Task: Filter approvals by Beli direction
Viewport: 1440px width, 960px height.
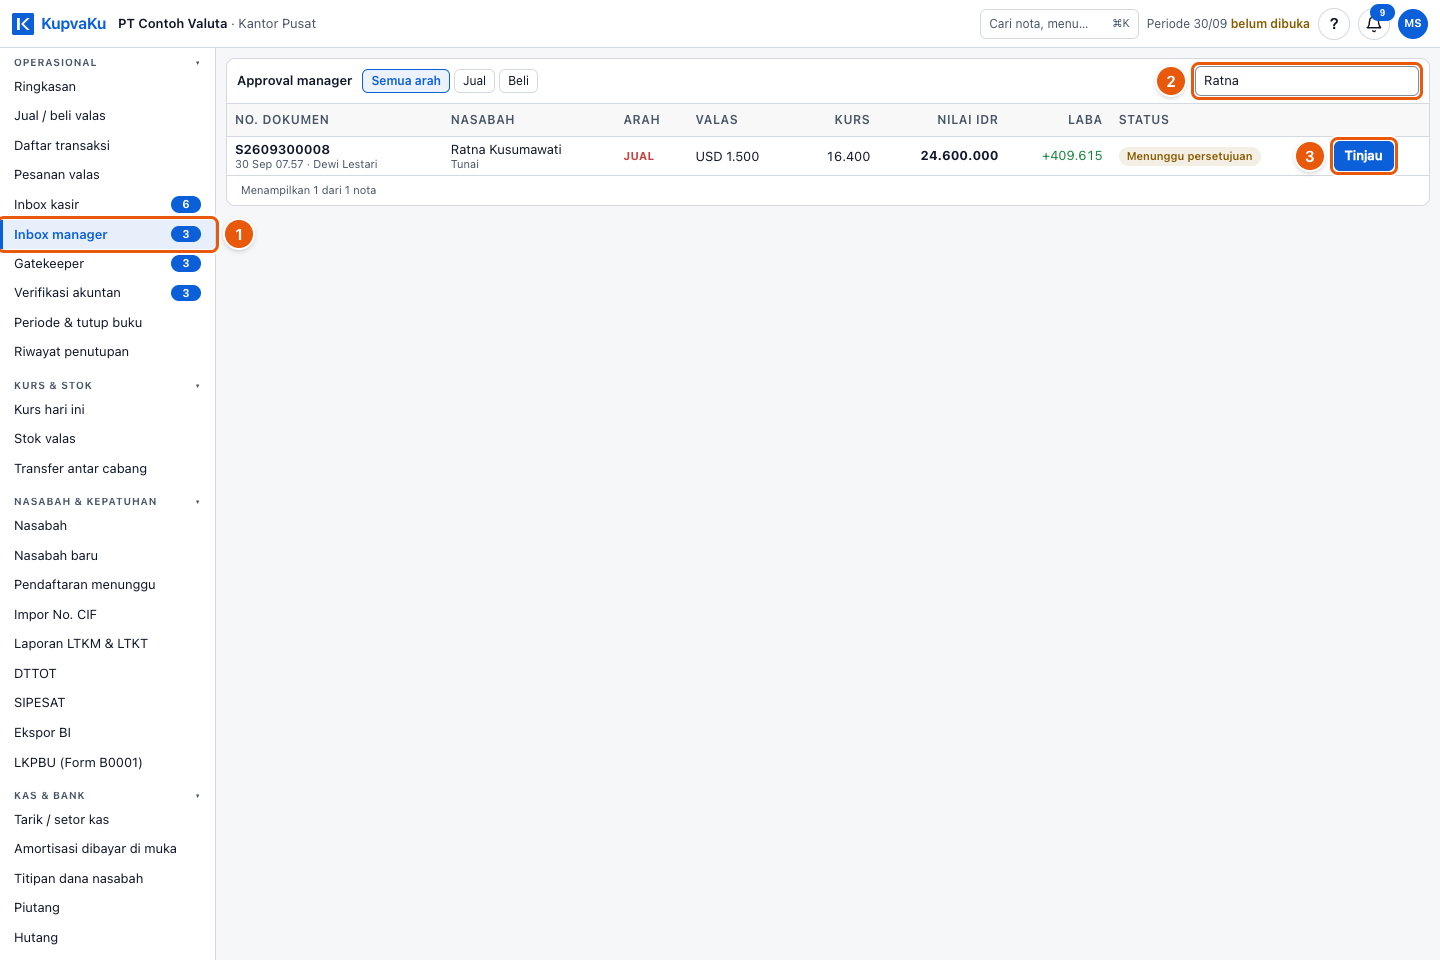Action: pyautogui.click(x=518, y=81)
